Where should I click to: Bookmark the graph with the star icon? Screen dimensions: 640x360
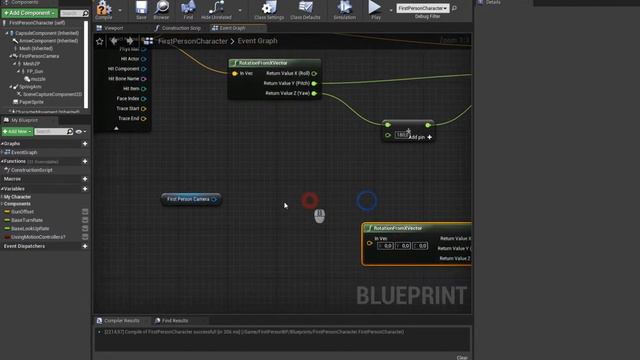[x=100, y=41]
